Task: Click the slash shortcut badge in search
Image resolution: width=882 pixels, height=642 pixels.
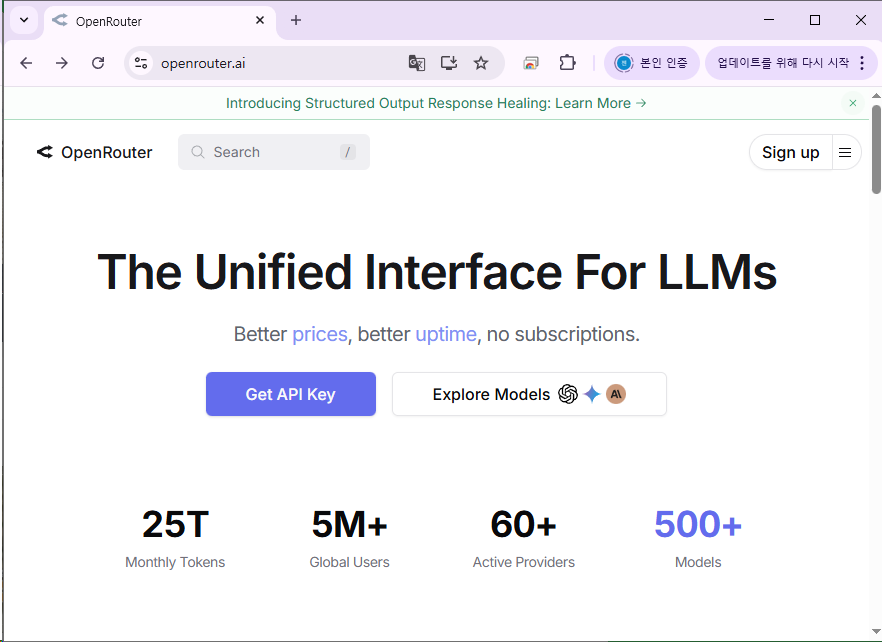Action: (348, 152)
